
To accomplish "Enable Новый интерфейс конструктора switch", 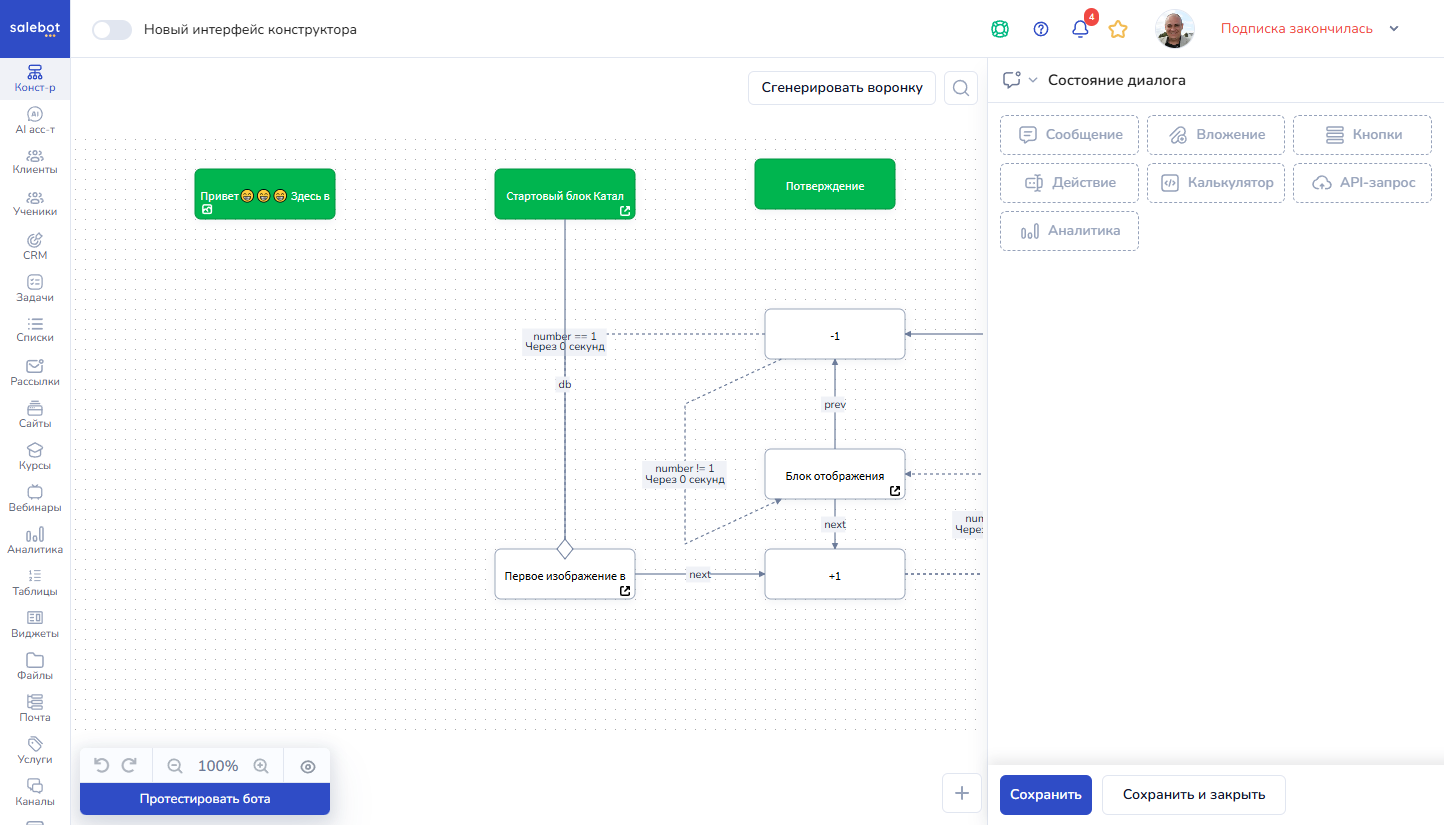I will 112,29.
